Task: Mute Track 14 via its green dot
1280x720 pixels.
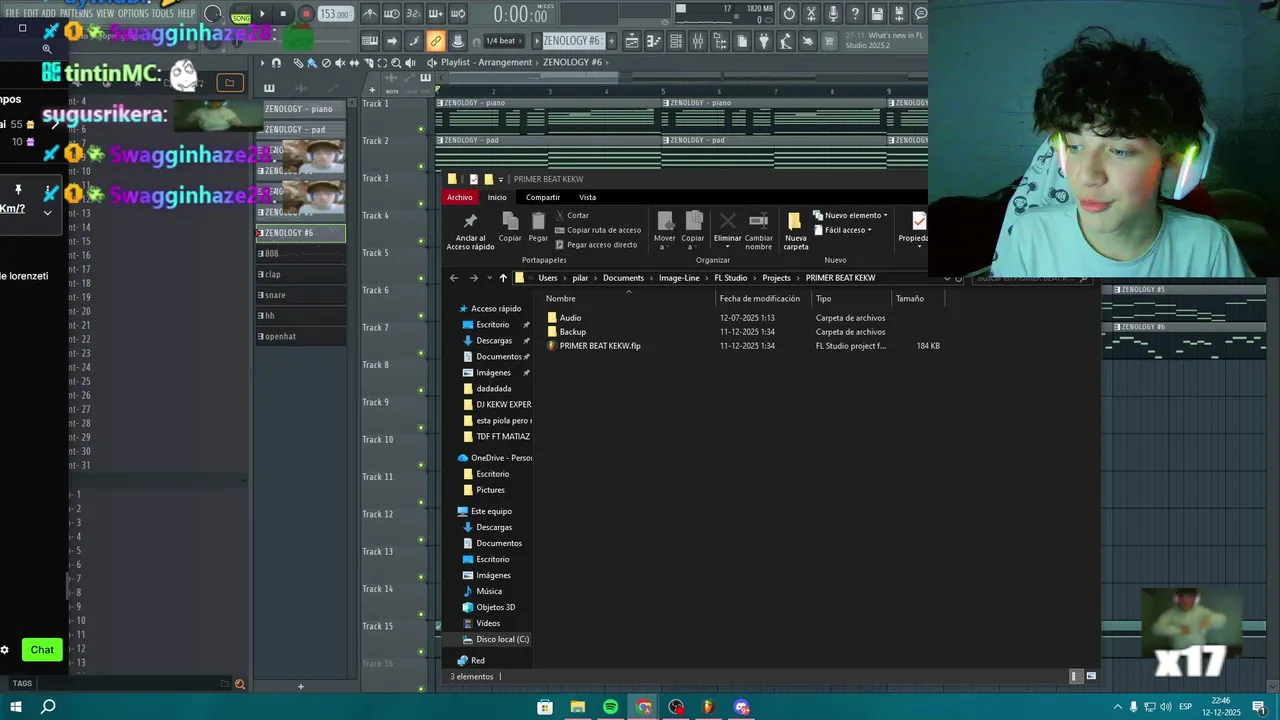Action: pos(421,614)
